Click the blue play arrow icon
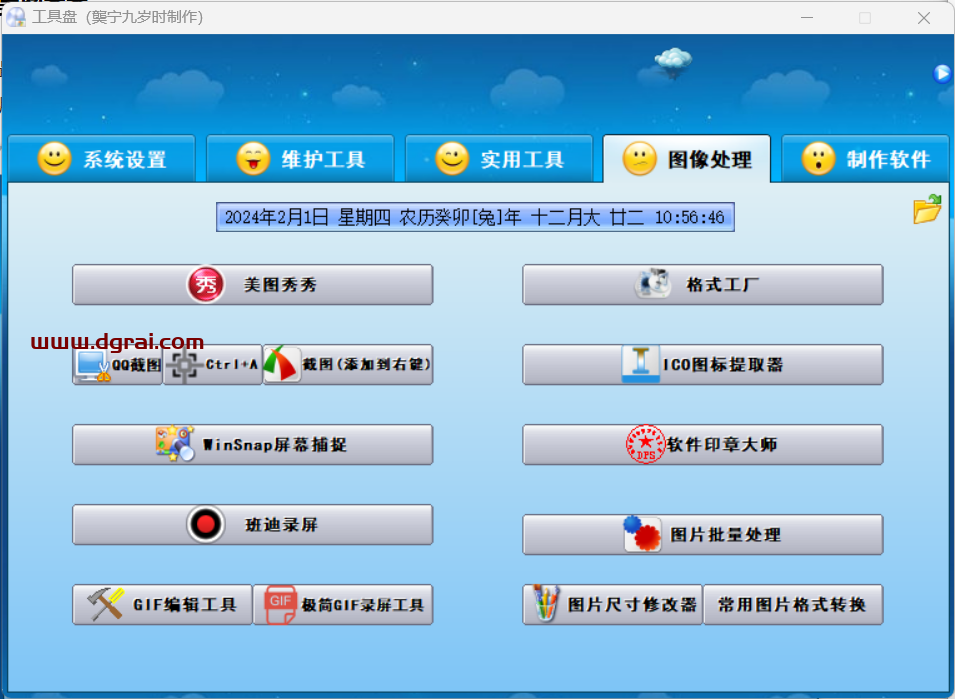This screenshot has width=955, height=699. click(x=942, y=74)
